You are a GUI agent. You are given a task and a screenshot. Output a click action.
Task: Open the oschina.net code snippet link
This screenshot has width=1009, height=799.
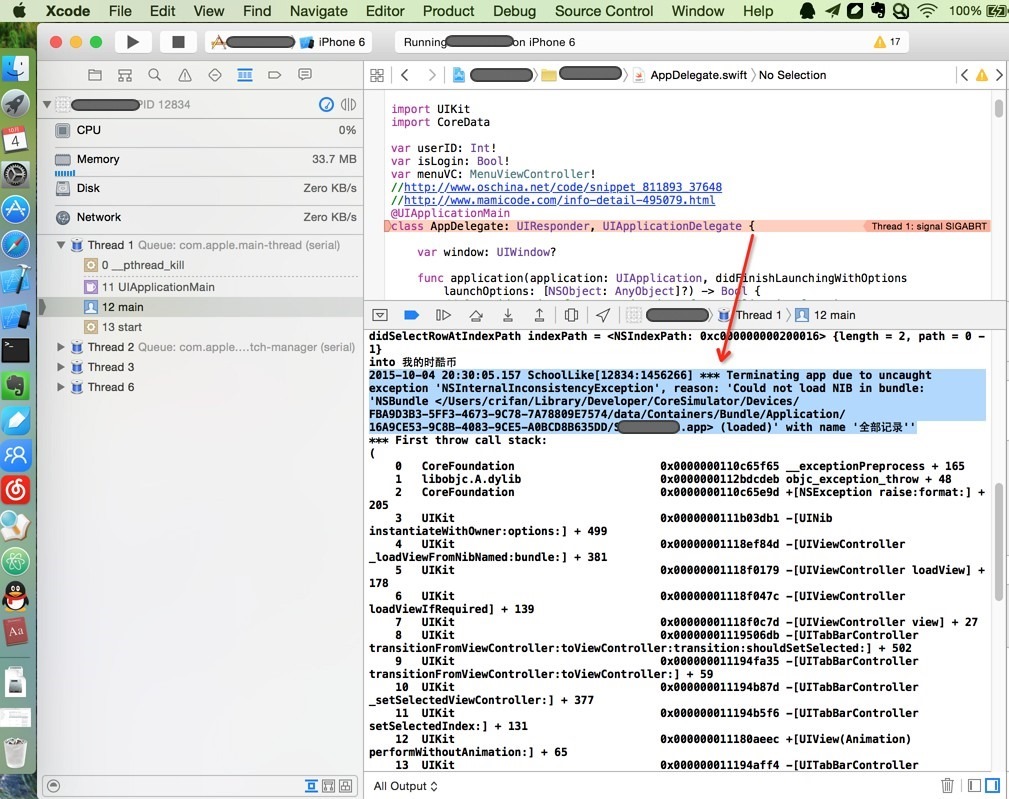click(562, 187)
